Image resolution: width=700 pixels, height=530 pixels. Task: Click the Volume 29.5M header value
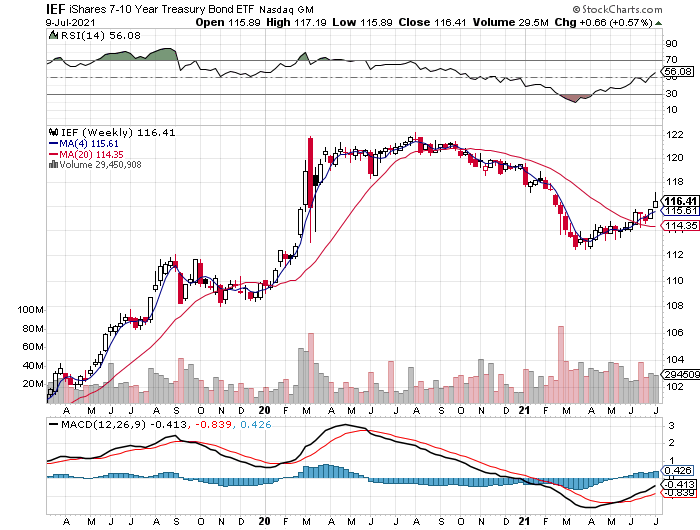tap(510, 22)
